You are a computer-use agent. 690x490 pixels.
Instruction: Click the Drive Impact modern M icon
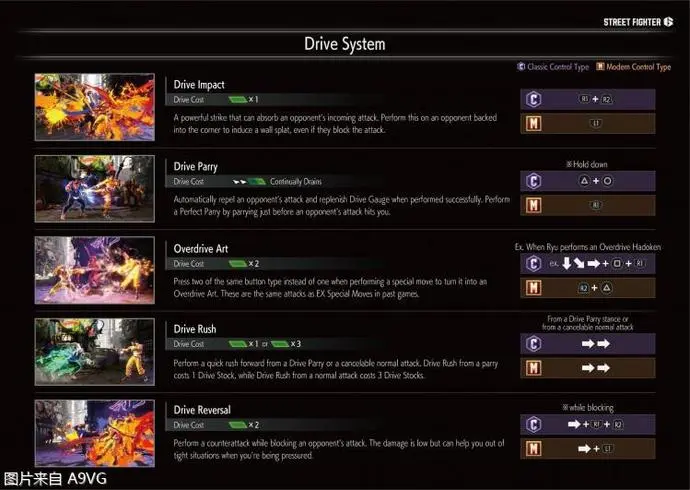click(533, 124)
